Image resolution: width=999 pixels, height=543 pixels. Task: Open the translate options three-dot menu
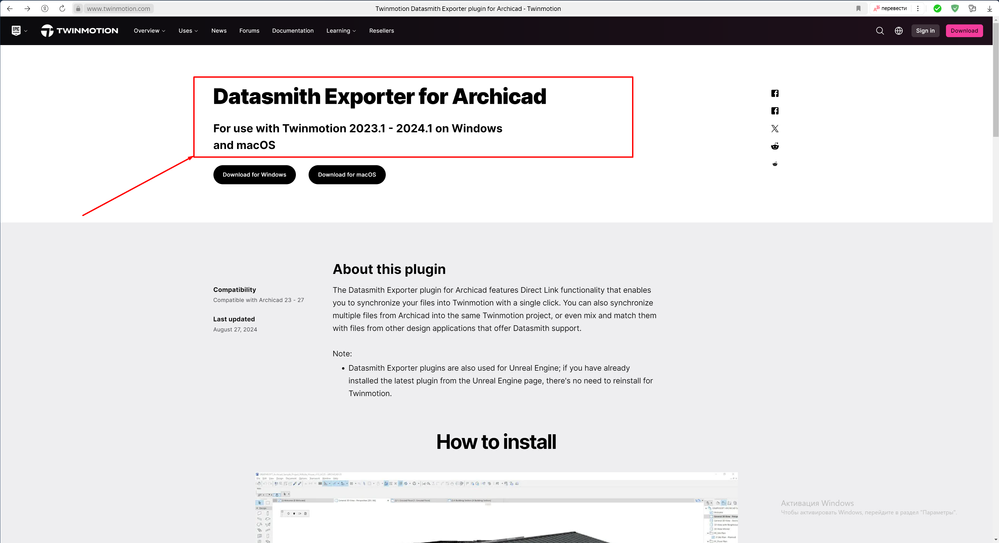[x=917, y=8]
